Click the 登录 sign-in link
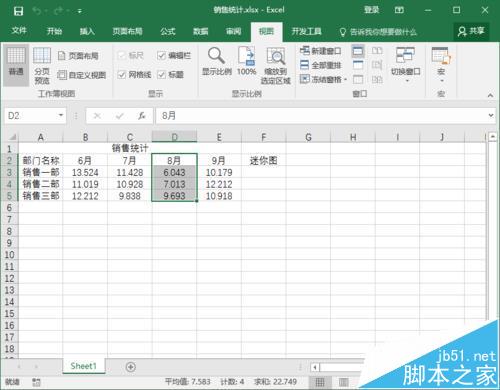The image size is (500, 390). [x=371, y=10]
